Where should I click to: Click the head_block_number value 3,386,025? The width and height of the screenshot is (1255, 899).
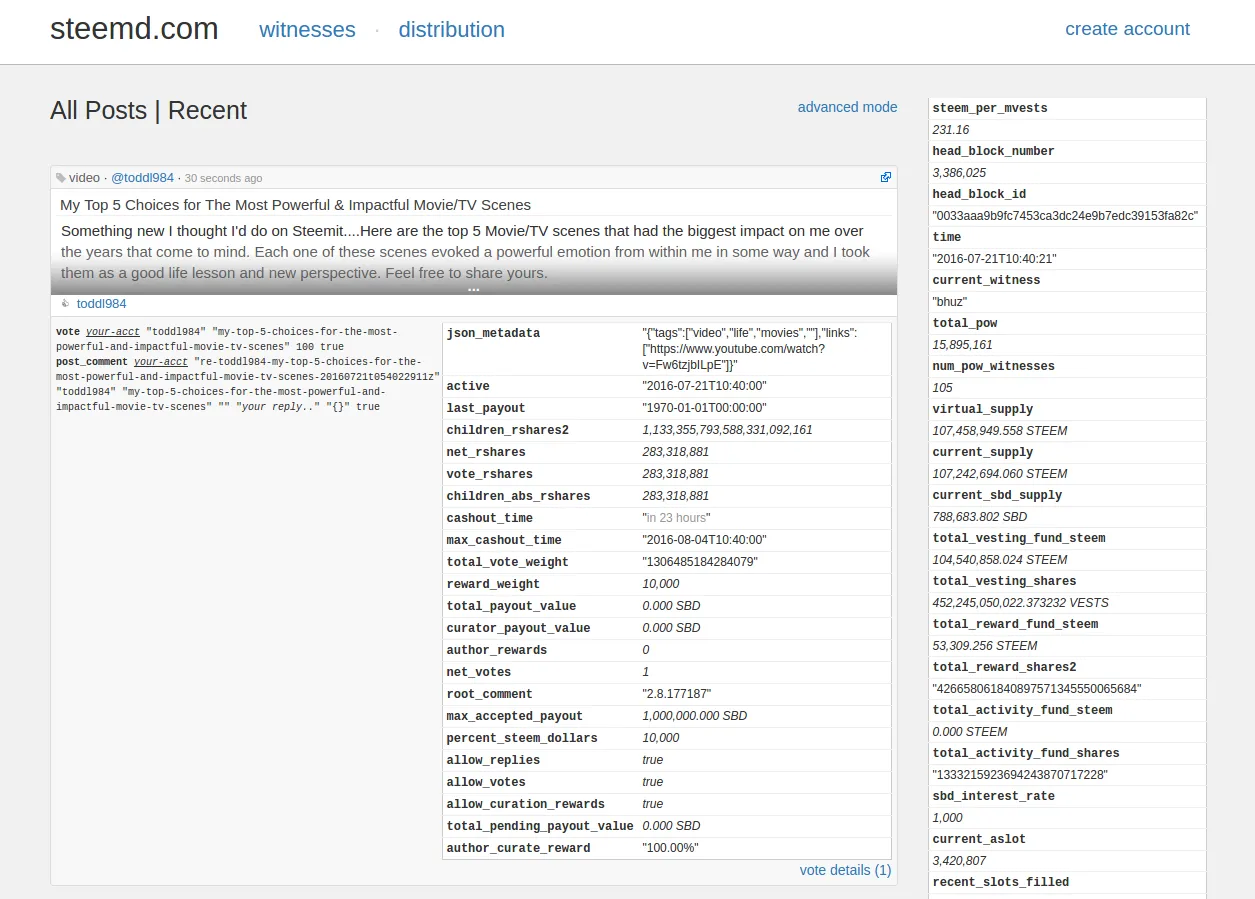959,173
